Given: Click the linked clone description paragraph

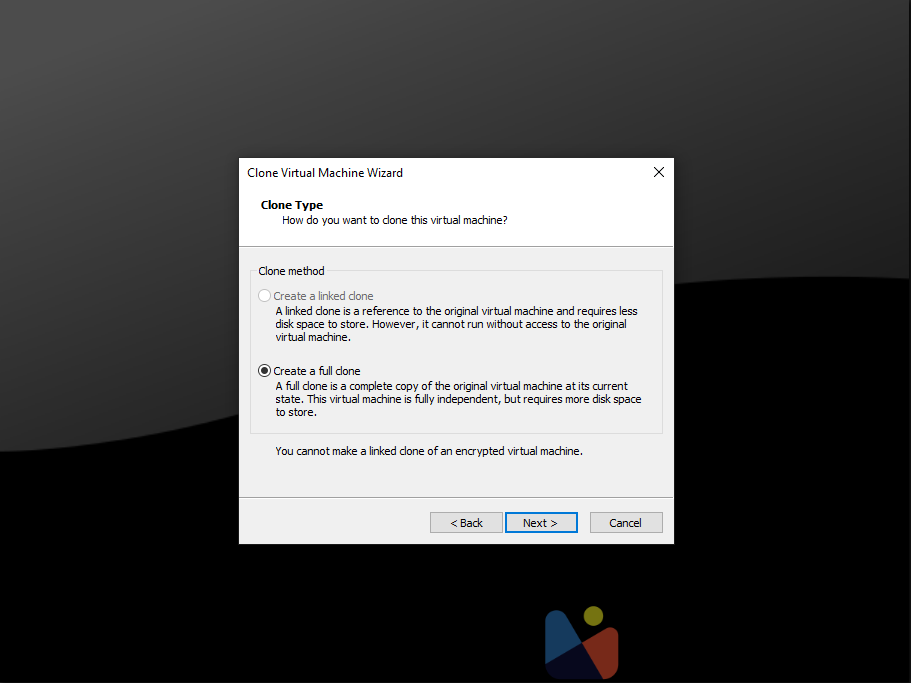Looking at the screenshot, I should 456,324.
